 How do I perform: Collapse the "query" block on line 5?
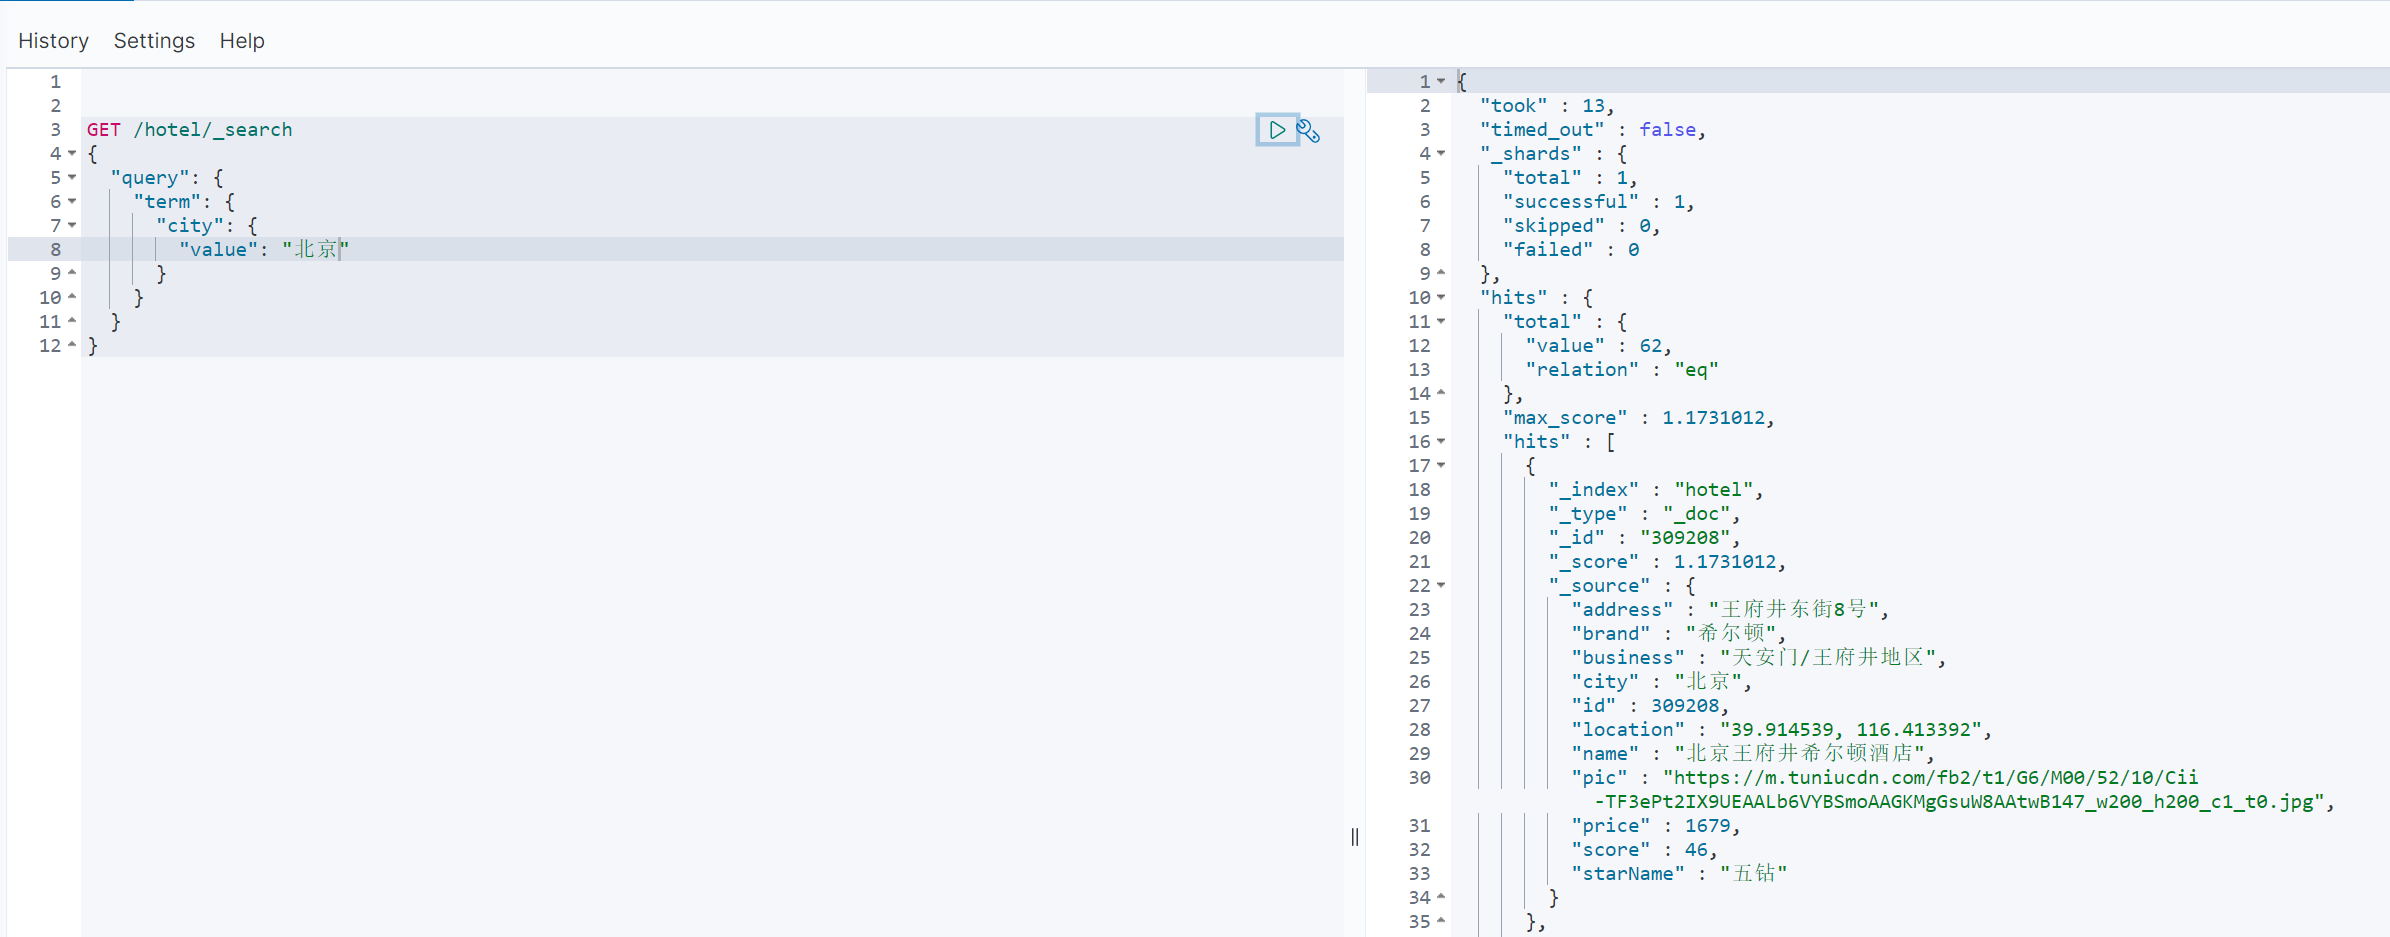(72, 177)
